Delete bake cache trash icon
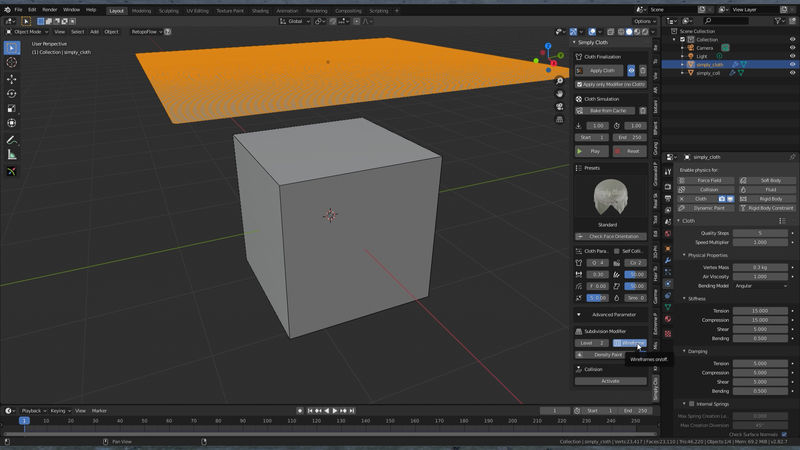Image resolution: width=800 pixels, height=450 pixels. (x=643, y=111)
